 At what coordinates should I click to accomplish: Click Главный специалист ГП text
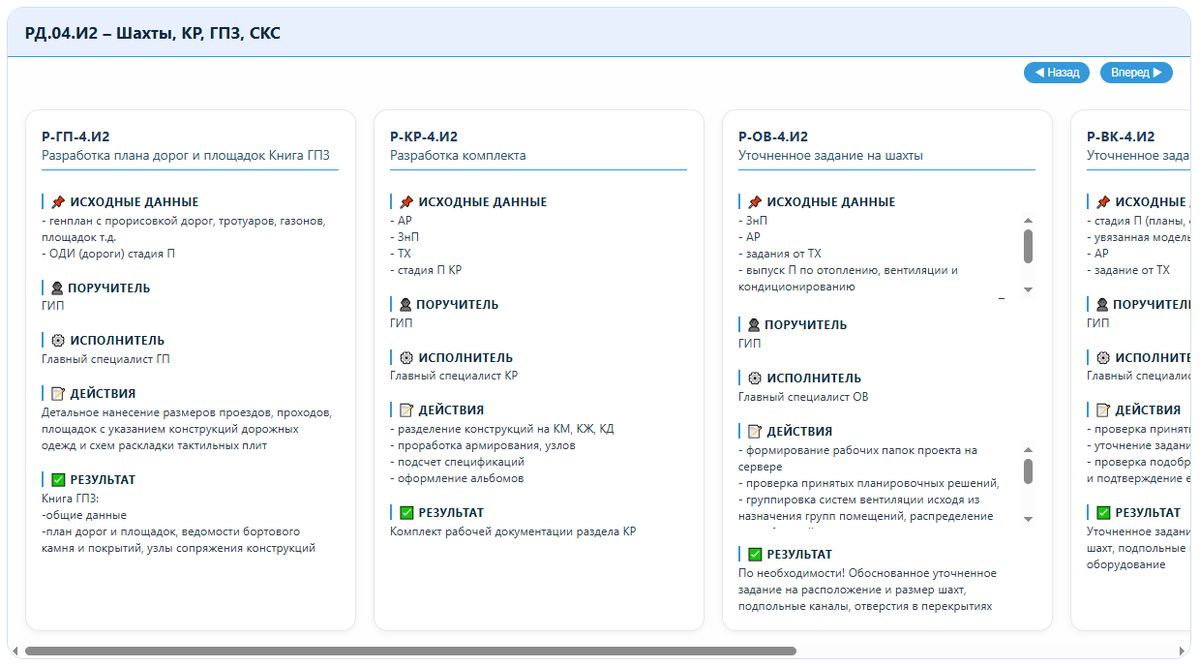coord(106,359)
